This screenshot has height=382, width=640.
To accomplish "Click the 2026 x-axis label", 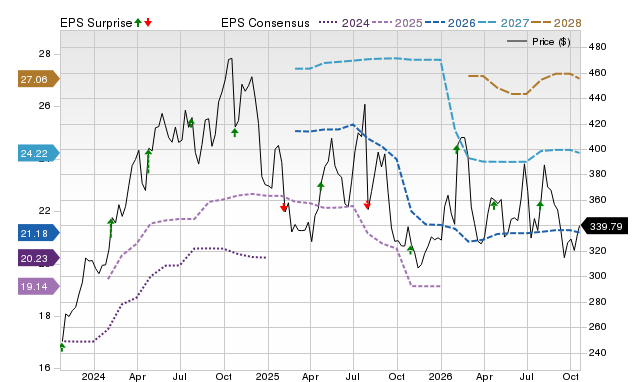I will (440, 377).
